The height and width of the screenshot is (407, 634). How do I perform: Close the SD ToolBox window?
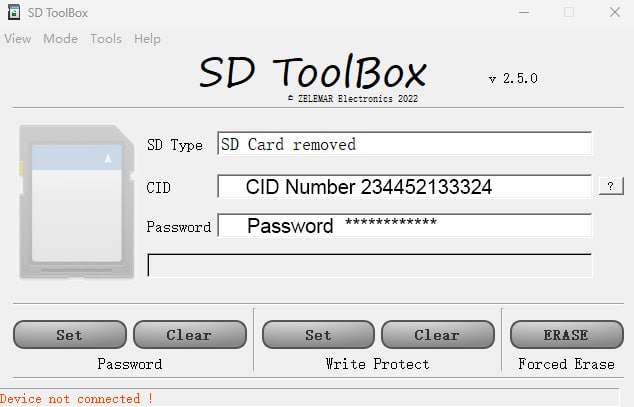[x=615, y=13]
